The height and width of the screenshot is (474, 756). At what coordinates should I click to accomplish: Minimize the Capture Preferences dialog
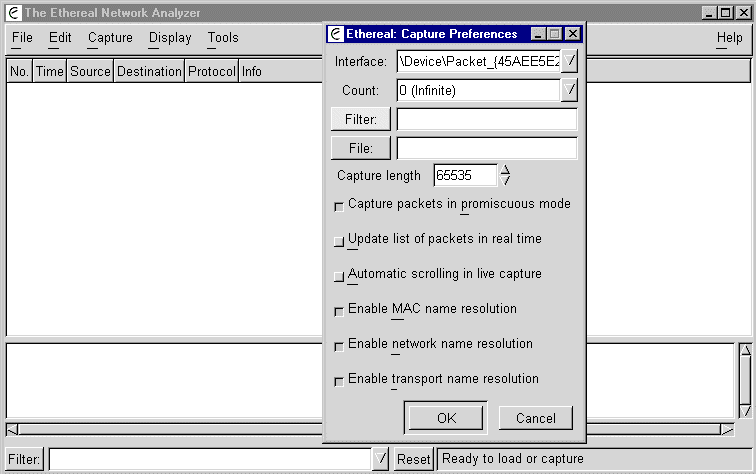[538, 34]
